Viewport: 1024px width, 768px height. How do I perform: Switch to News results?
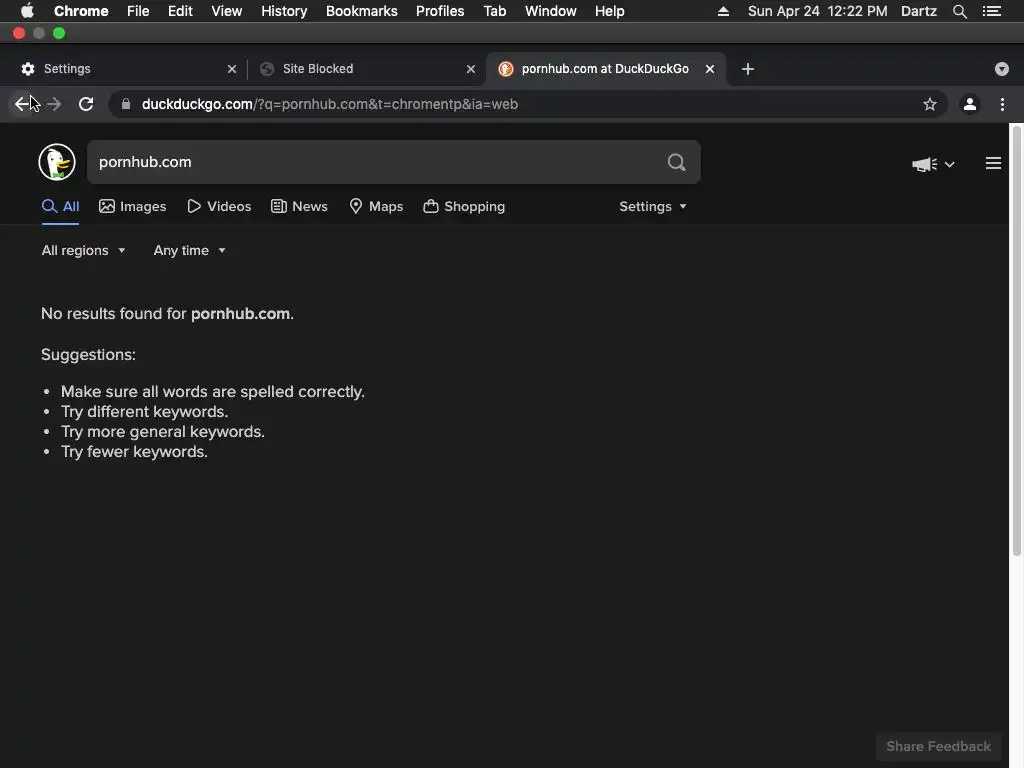coord(299,206)
